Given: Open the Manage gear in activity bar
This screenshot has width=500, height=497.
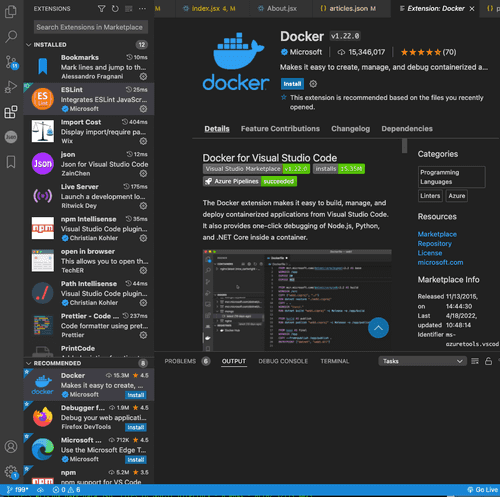Looking at the screenshot, I should 11,472.
